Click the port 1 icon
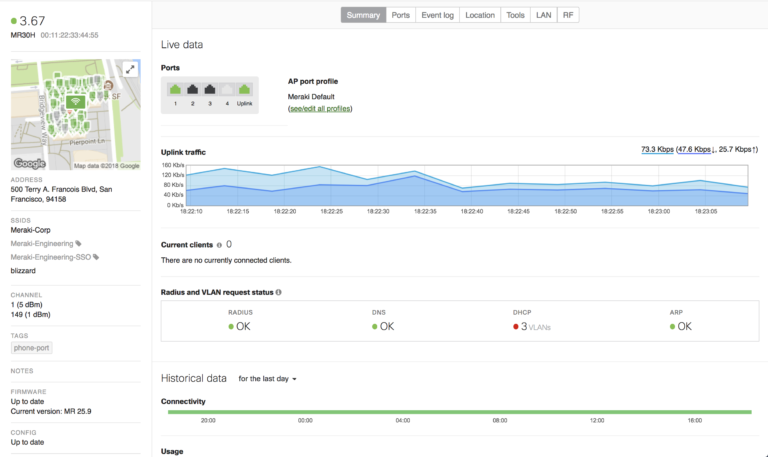This screenshot has height=457, width=768. tap(174, 91)
